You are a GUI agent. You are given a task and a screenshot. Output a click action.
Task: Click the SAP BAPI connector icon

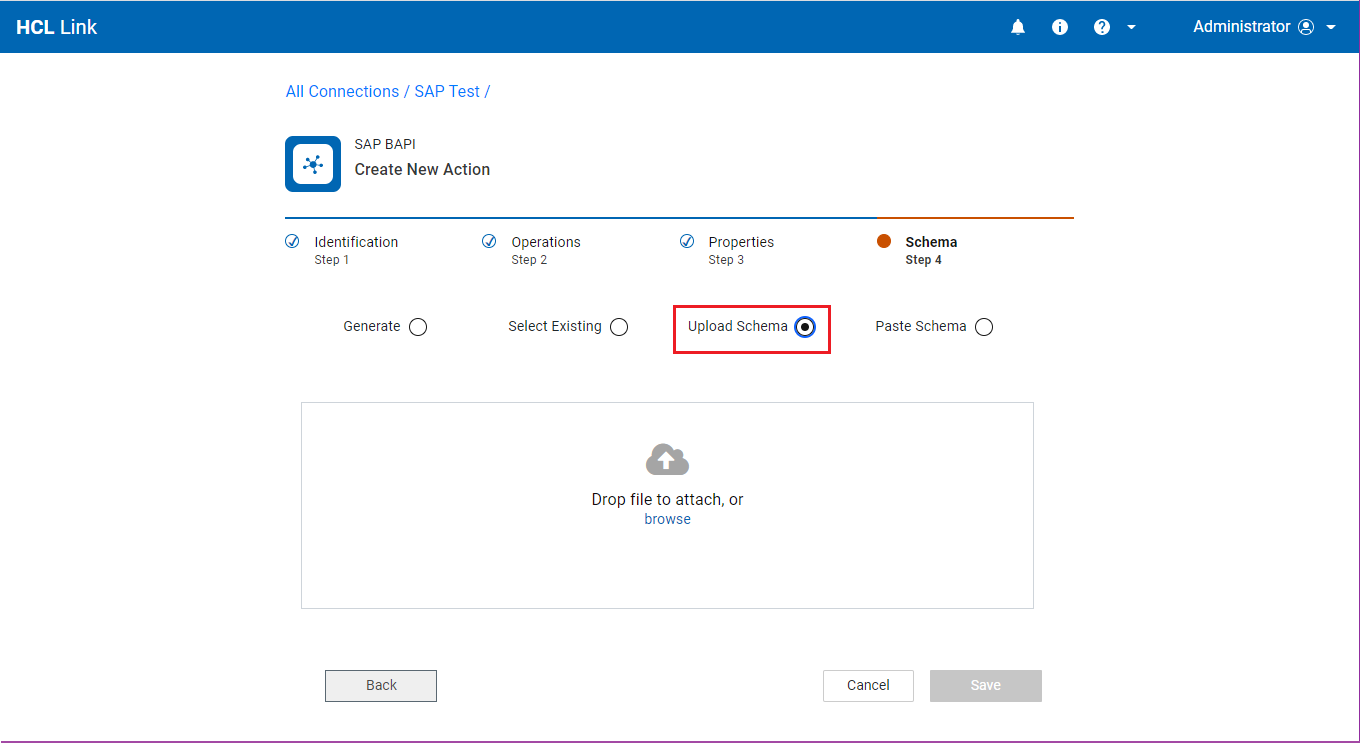(313, 164)
